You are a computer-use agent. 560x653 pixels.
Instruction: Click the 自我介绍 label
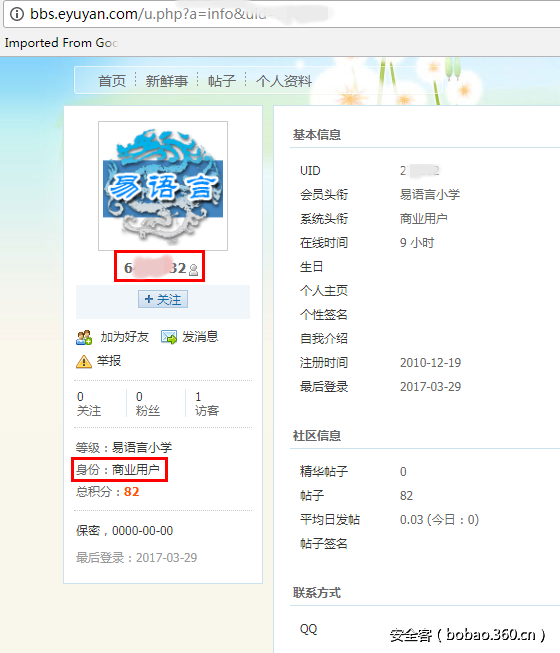[324, 339]
